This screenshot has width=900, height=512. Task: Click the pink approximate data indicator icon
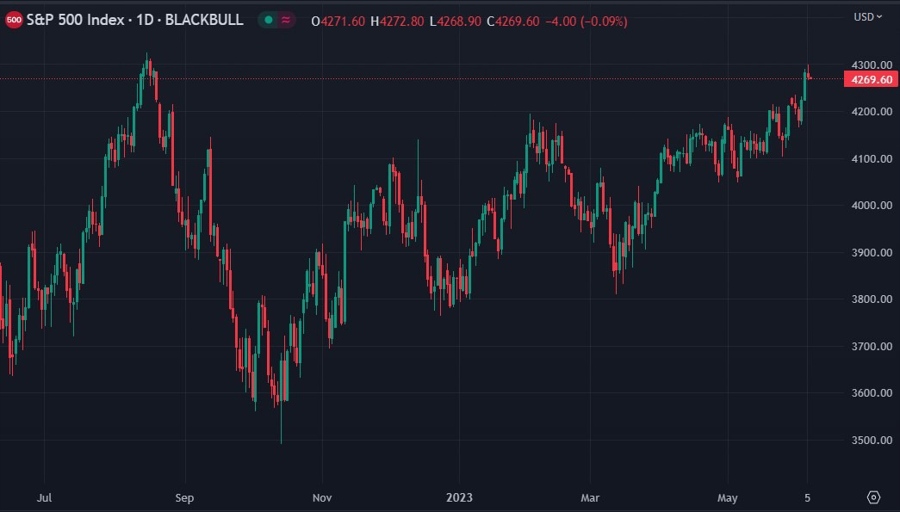286,21
